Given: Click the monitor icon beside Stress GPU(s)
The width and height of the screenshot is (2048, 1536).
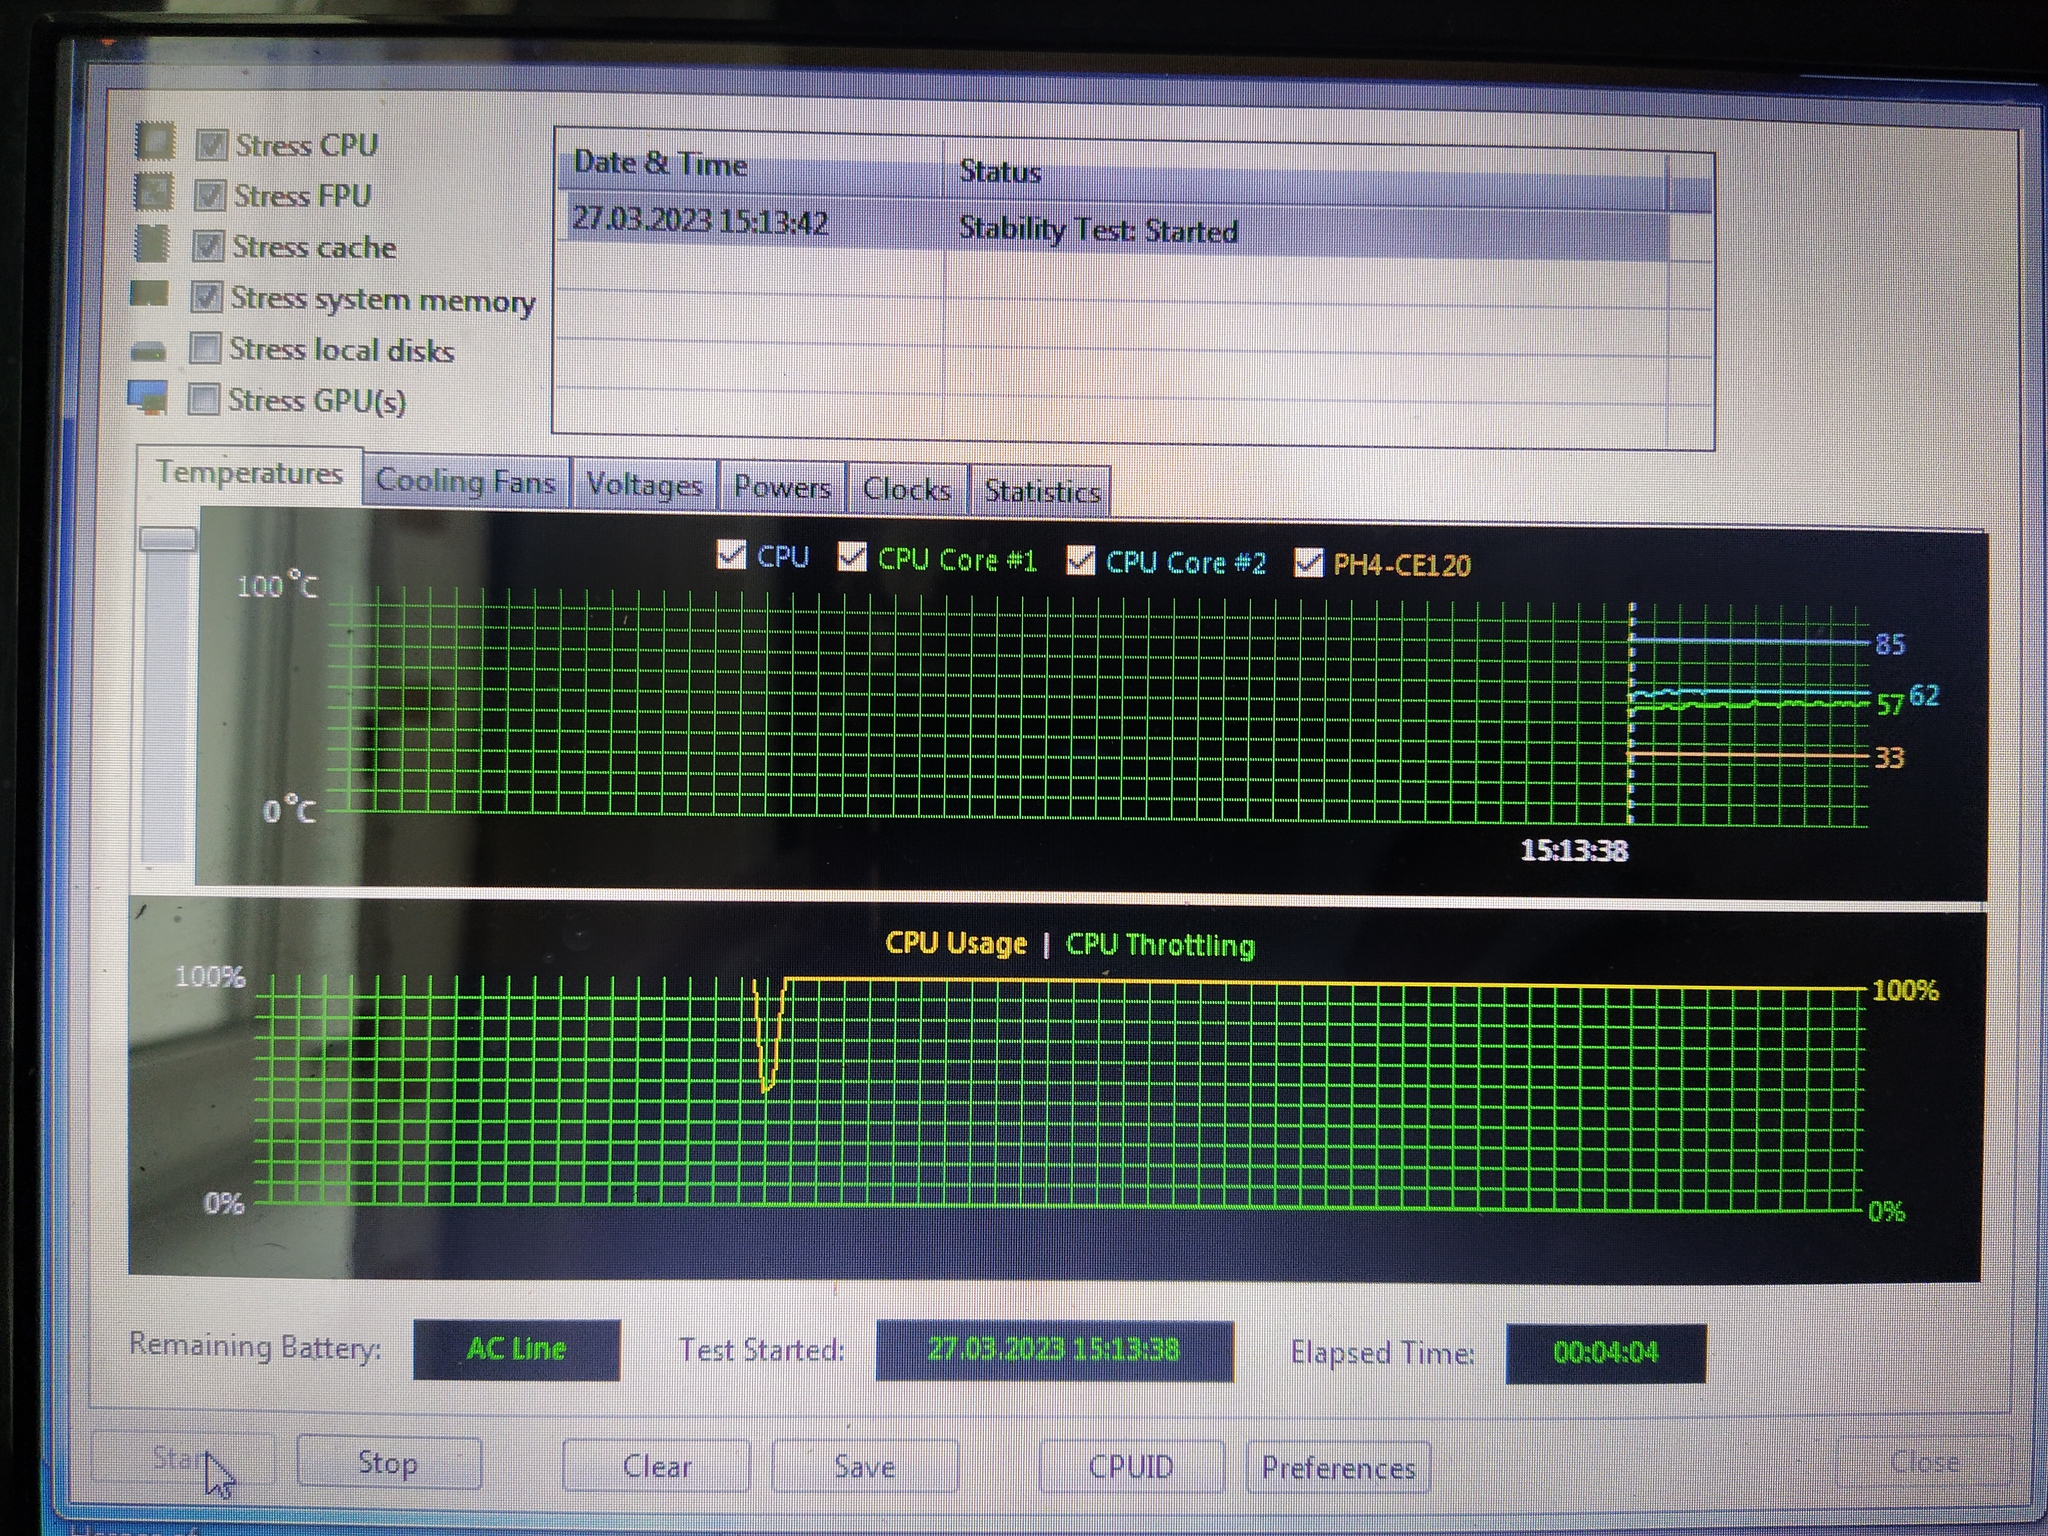Looking at the screenshot, I should pos(147,396).
